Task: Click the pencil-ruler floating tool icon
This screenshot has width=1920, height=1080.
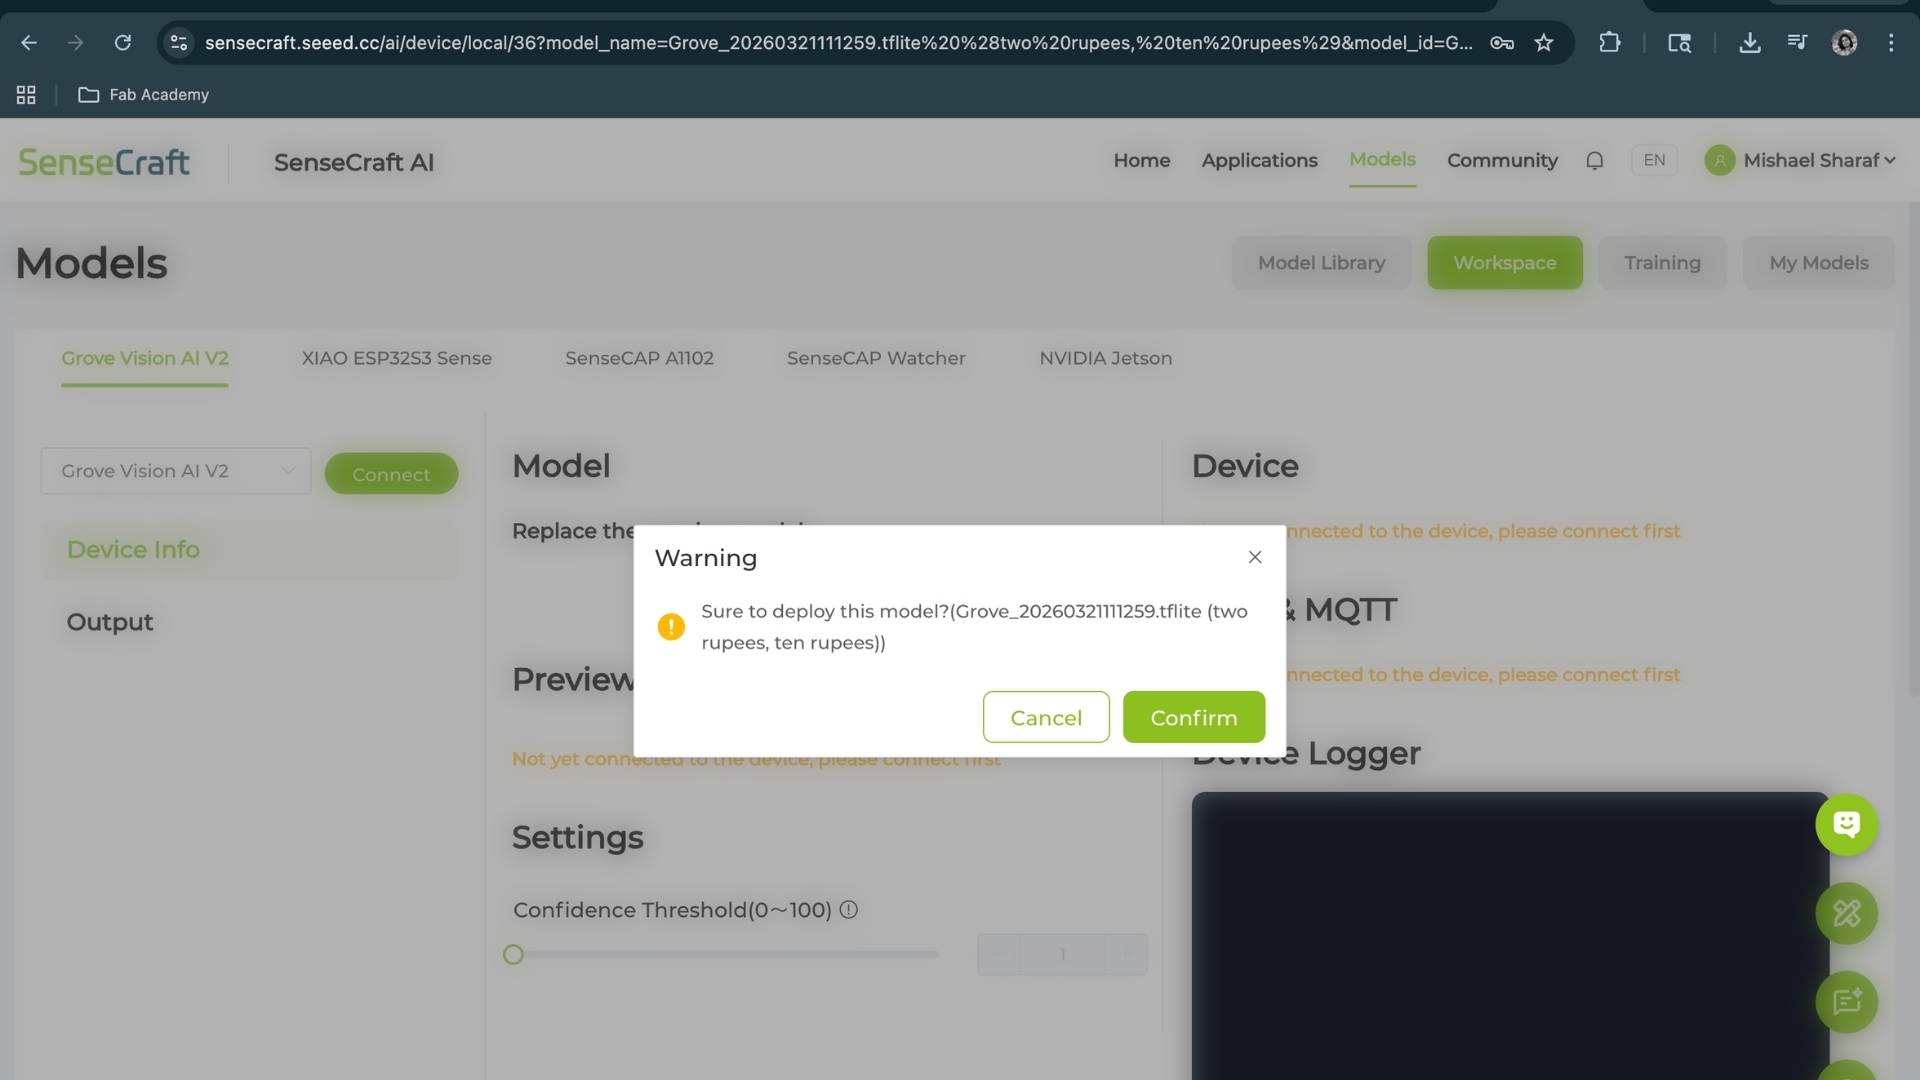Action: pyautogui.click(x=1846, y=913)
